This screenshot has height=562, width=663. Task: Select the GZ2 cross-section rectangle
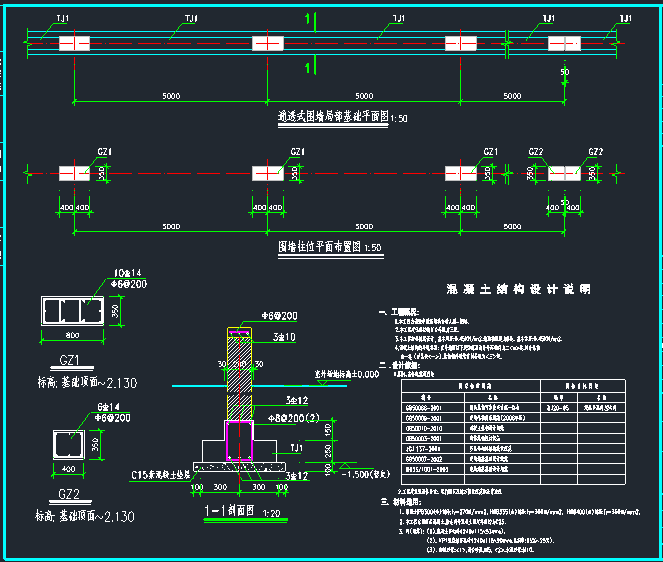pos(68,444)
